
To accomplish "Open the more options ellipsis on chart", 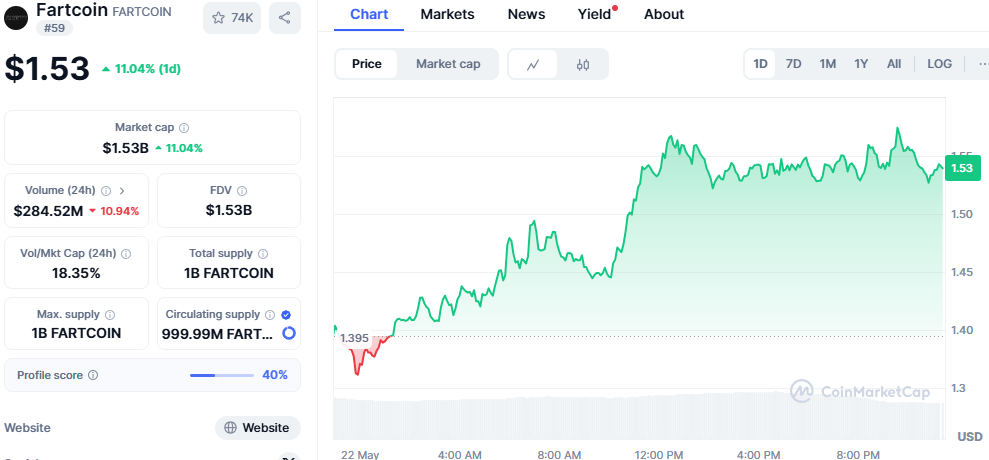I will pyautogui.click(x=983, y=64).
